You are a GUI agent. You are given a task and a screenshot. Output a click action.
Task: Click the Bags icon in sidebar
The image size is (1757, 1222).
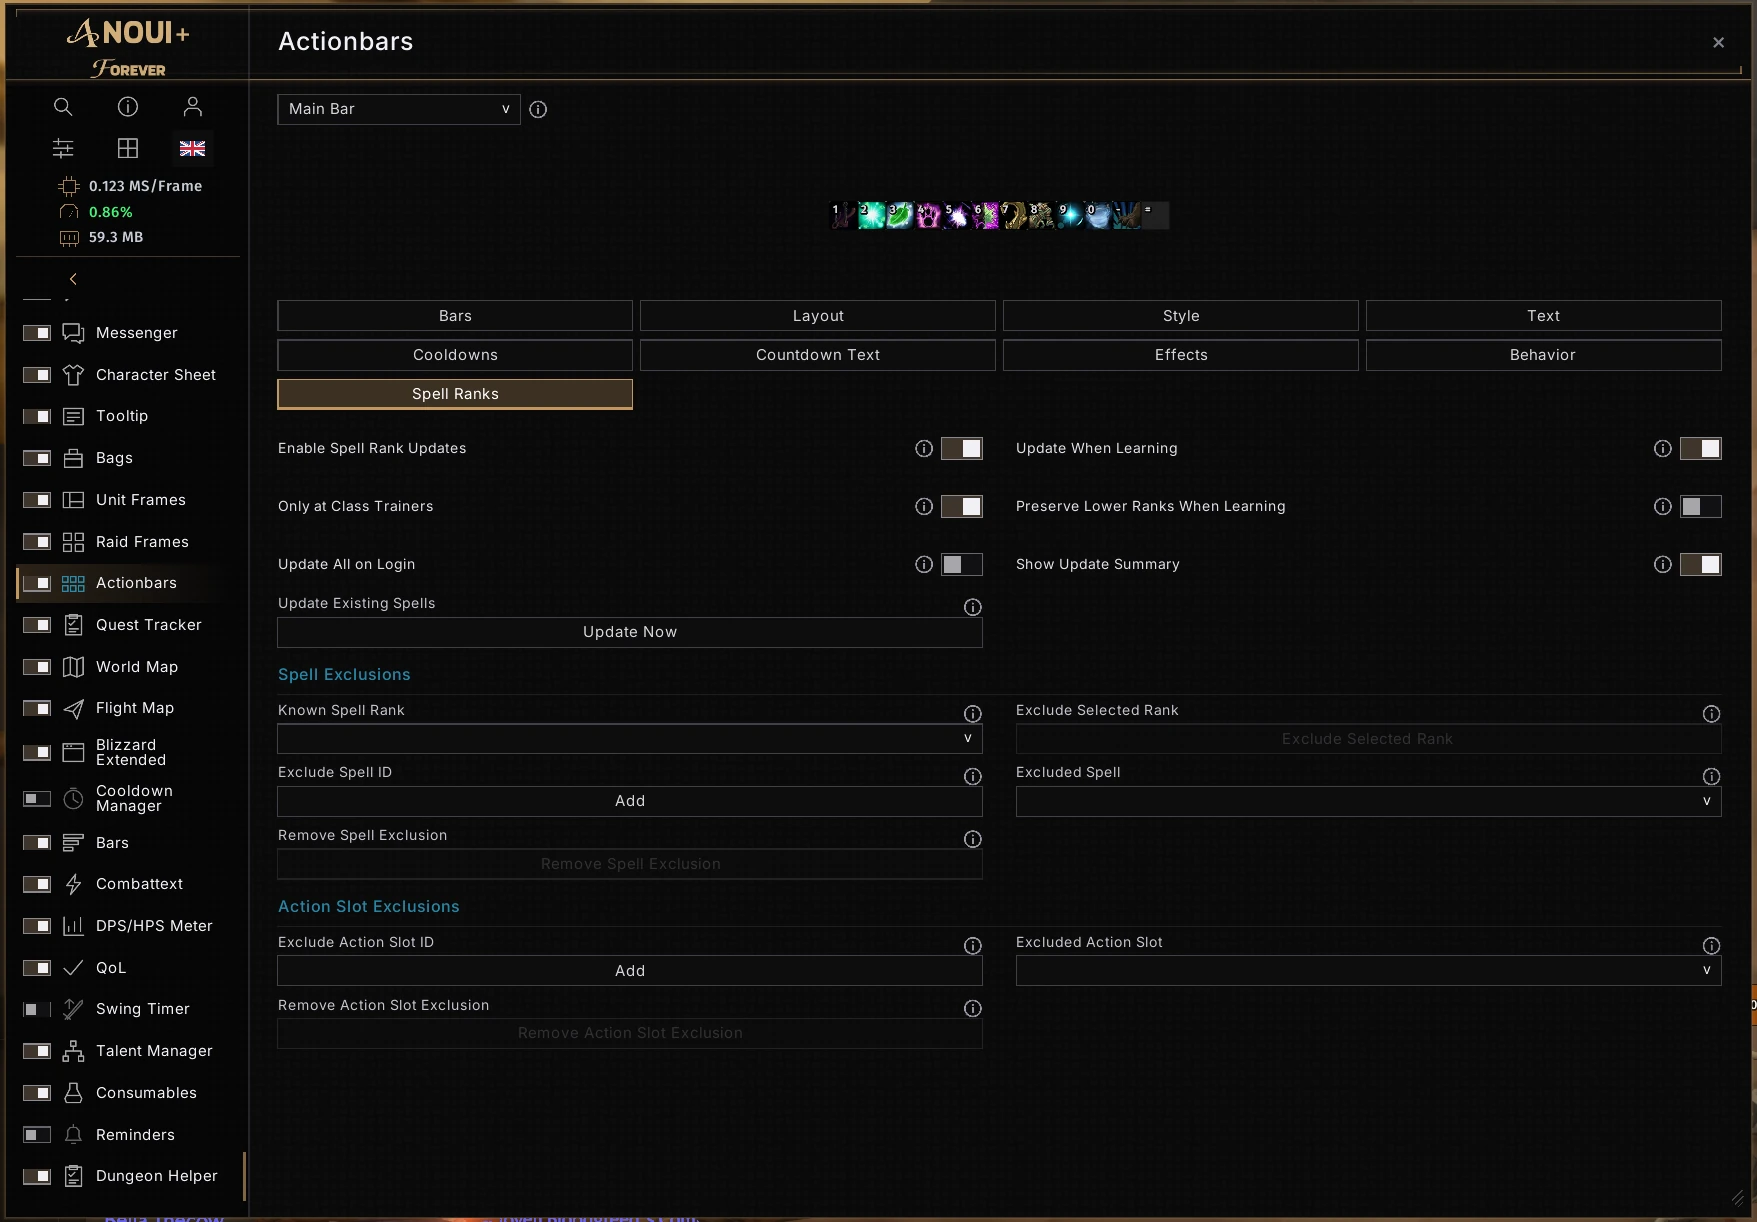point(73,458)
